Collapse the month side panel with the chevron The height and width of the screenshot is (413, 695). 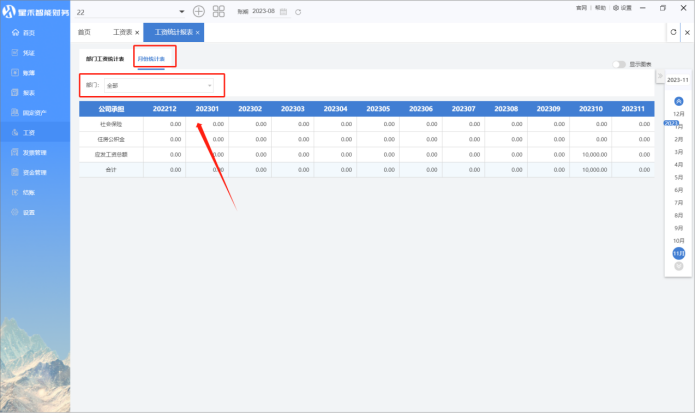[x=659, y=77]
